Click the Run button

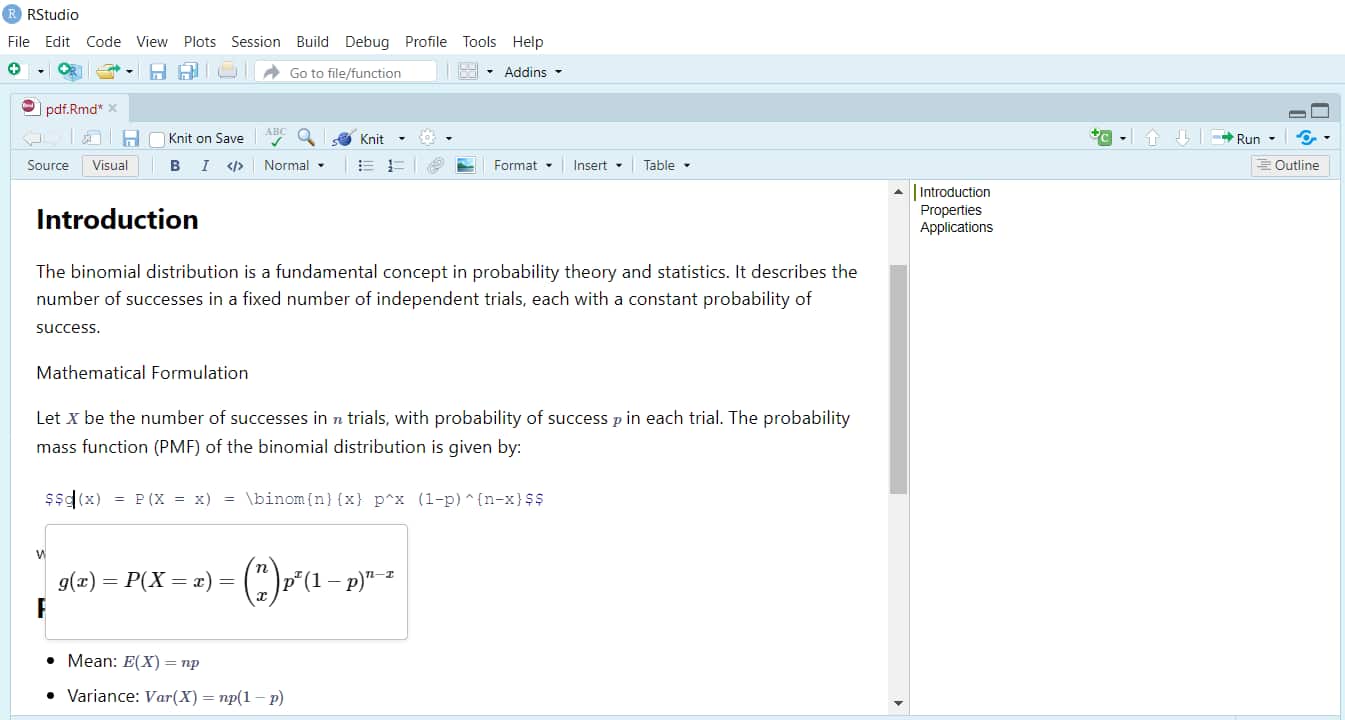[1241, 138]
